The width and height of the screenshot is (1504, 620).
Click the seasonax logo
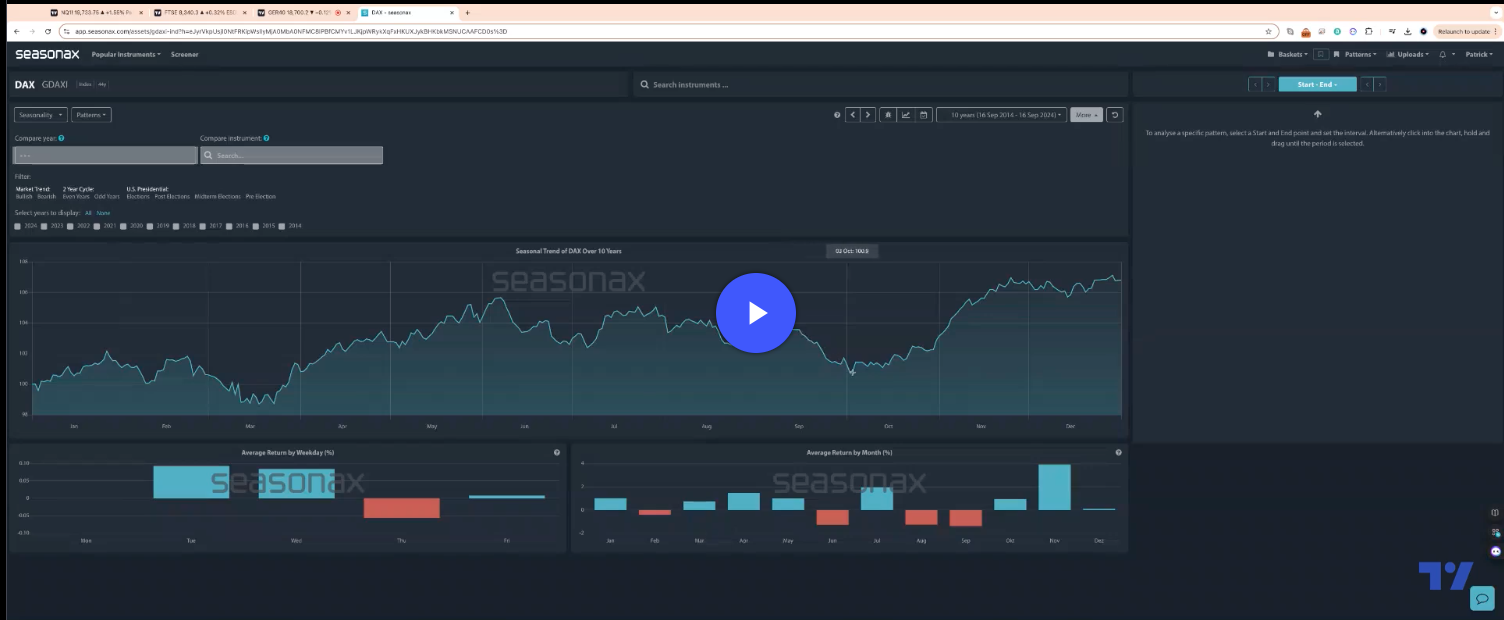[47, 54]
